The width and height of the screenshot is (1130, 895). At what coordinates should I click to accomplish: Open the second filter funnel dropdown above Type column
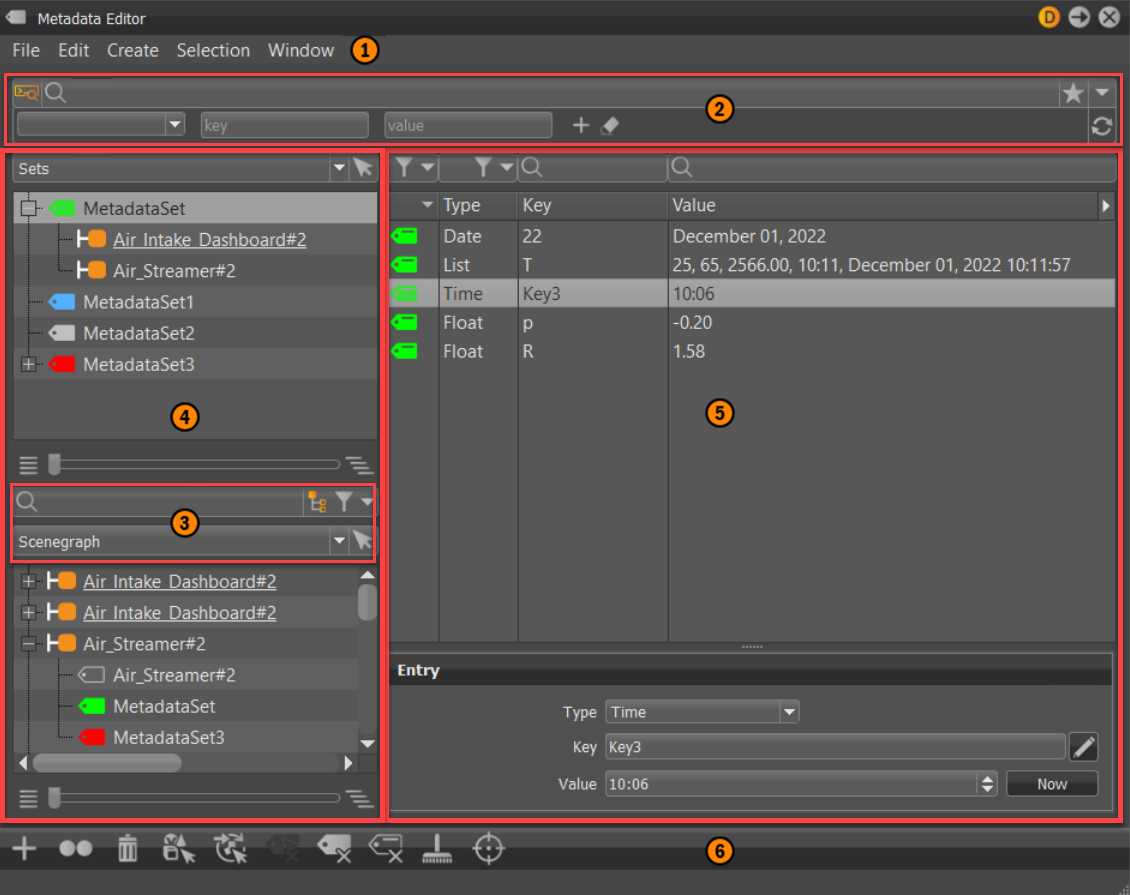pyautogui.click(x=494, y=168)
